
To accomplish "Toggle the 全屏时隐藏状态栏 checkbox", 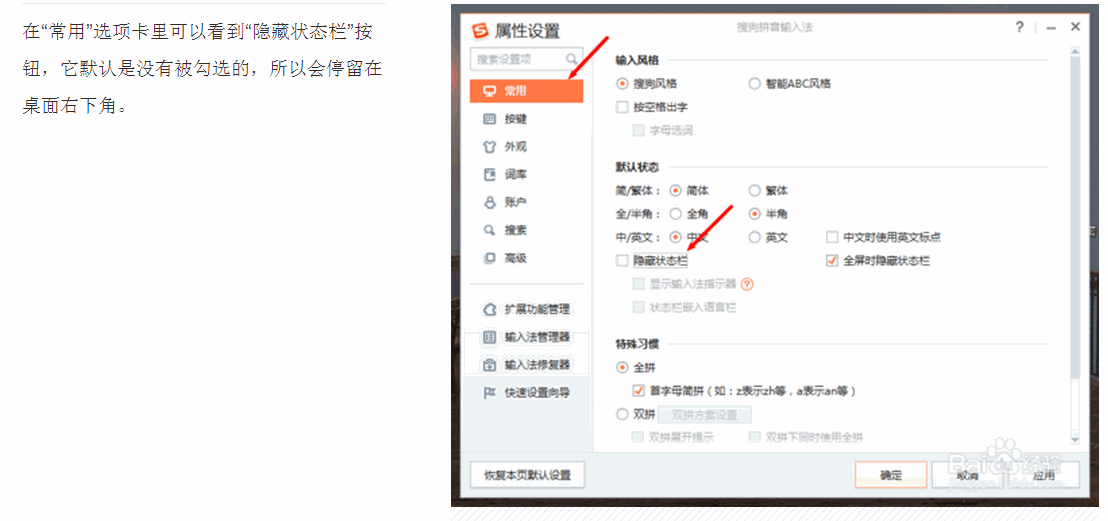I will 832,261.
